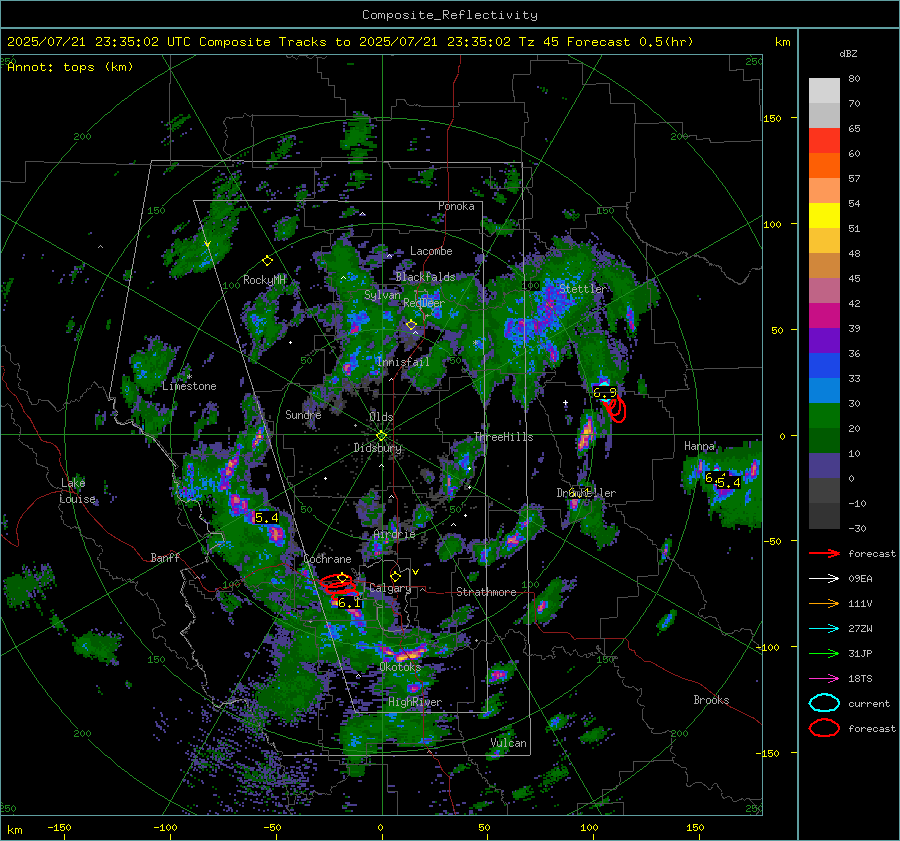Pick the red 65-60 dBZ color swatch
The width and height of the screenshot is (900, 841).
coord(824,141)
